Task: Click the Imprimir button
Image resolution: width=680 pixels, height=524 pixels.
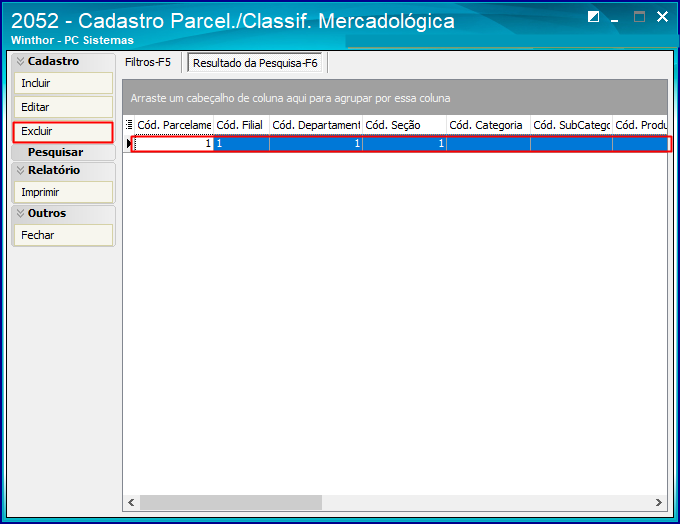Action: [x=63, y=192]
